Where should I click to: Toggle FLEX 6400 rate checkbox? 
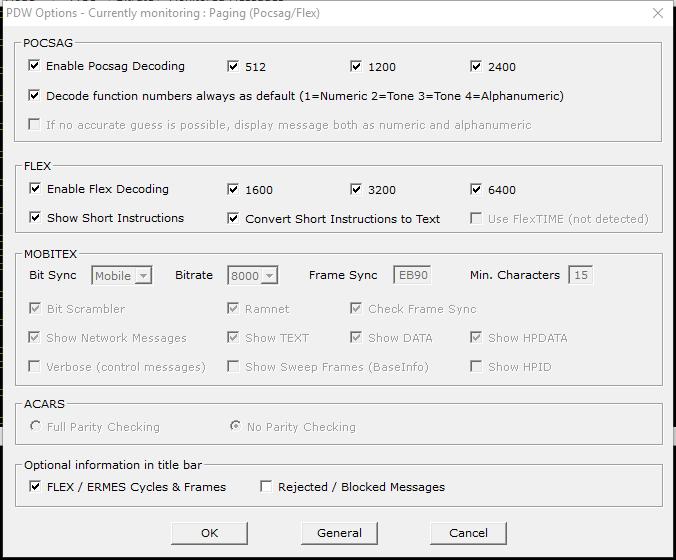point(476,189)
